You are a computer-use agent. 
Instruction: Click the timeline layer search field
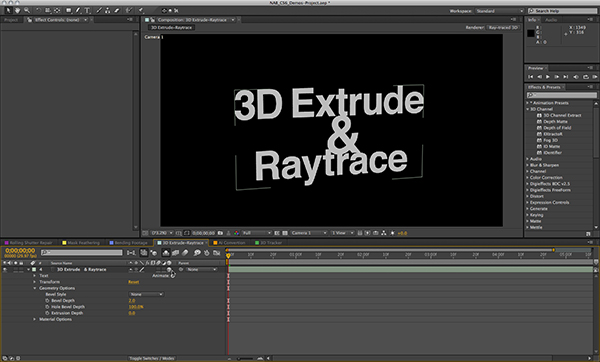82,253
